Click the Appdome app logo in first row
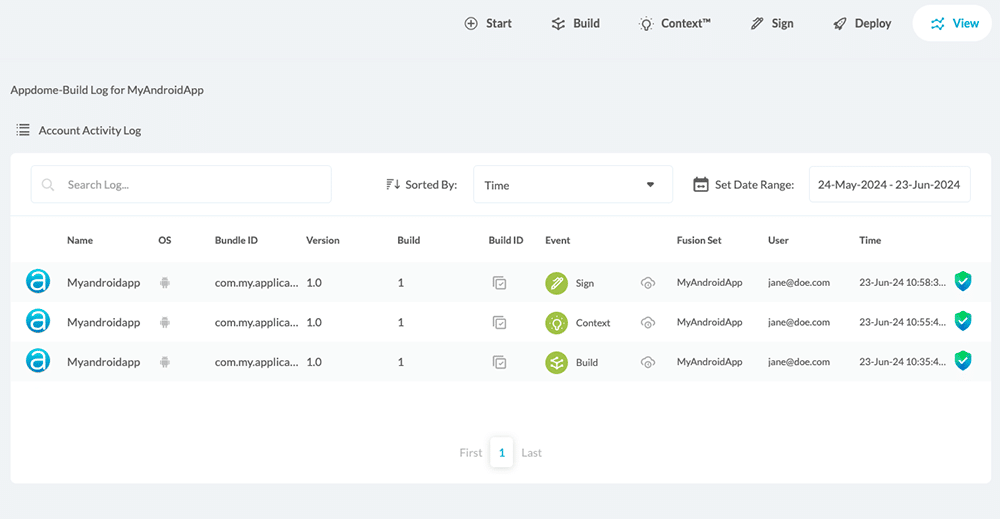This screenshot has height=519, width=1000. point(37,282)
